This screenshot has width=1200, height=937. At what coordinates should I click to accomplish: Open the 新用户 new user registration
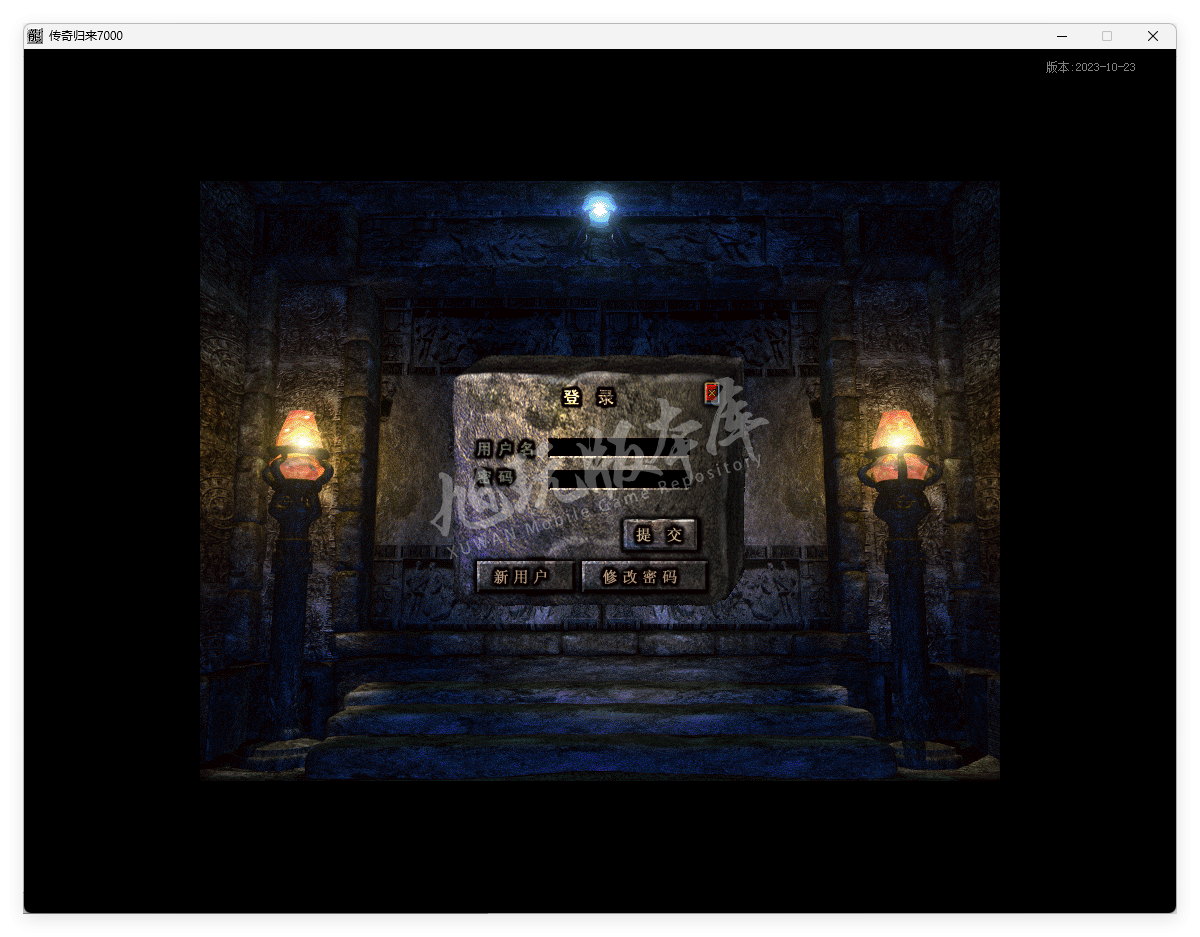524,577
